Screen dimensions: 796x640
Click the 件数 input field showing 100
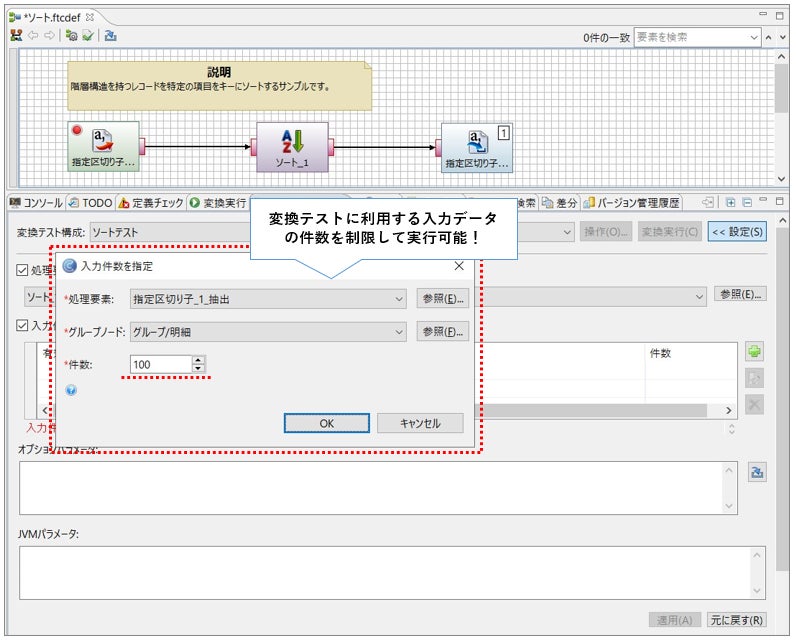(x=161, y=364)
